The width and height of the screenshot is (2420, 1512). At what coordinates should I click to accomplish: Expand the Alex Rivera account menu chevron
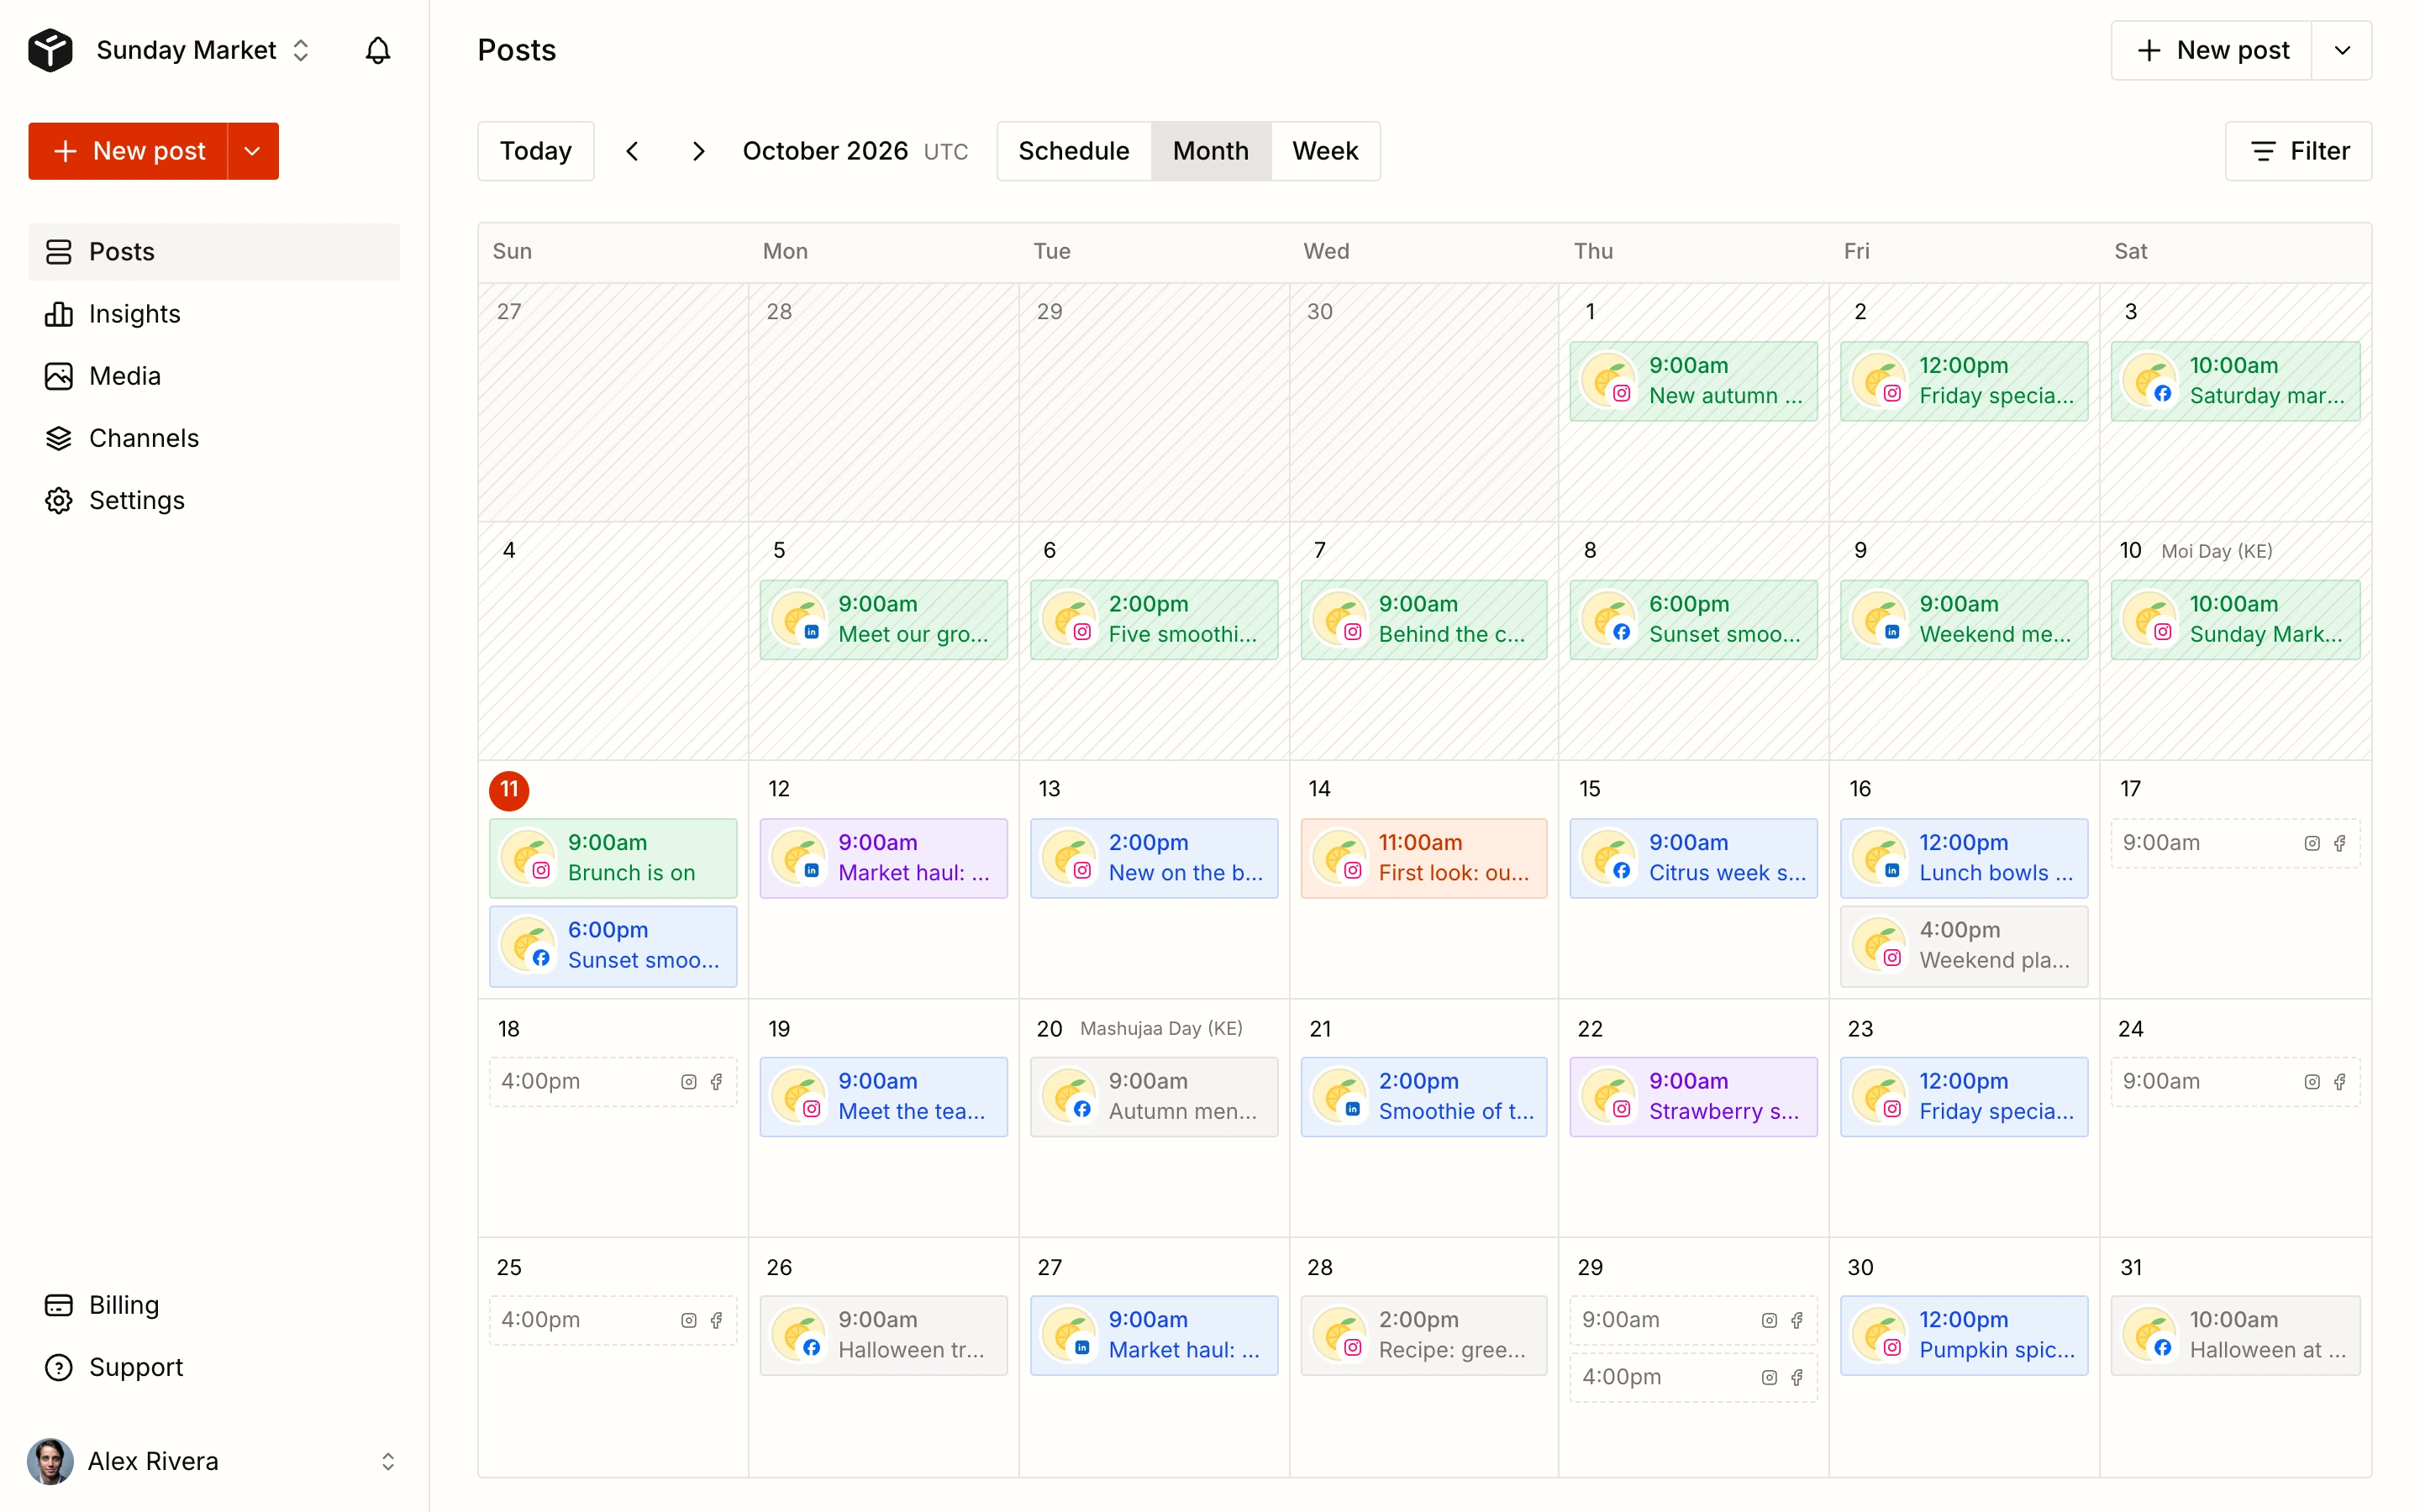[x=388, y=1461]
